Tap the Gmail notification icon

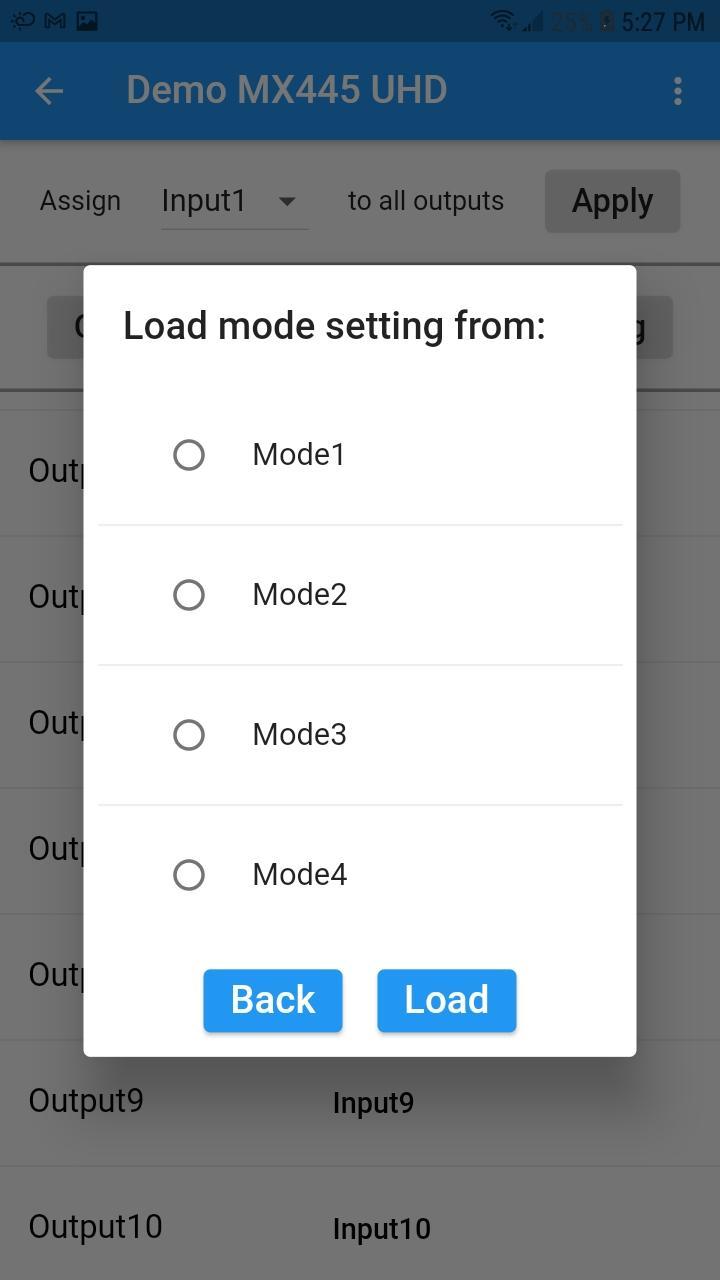pyautogui.click(x=55, y=21)
